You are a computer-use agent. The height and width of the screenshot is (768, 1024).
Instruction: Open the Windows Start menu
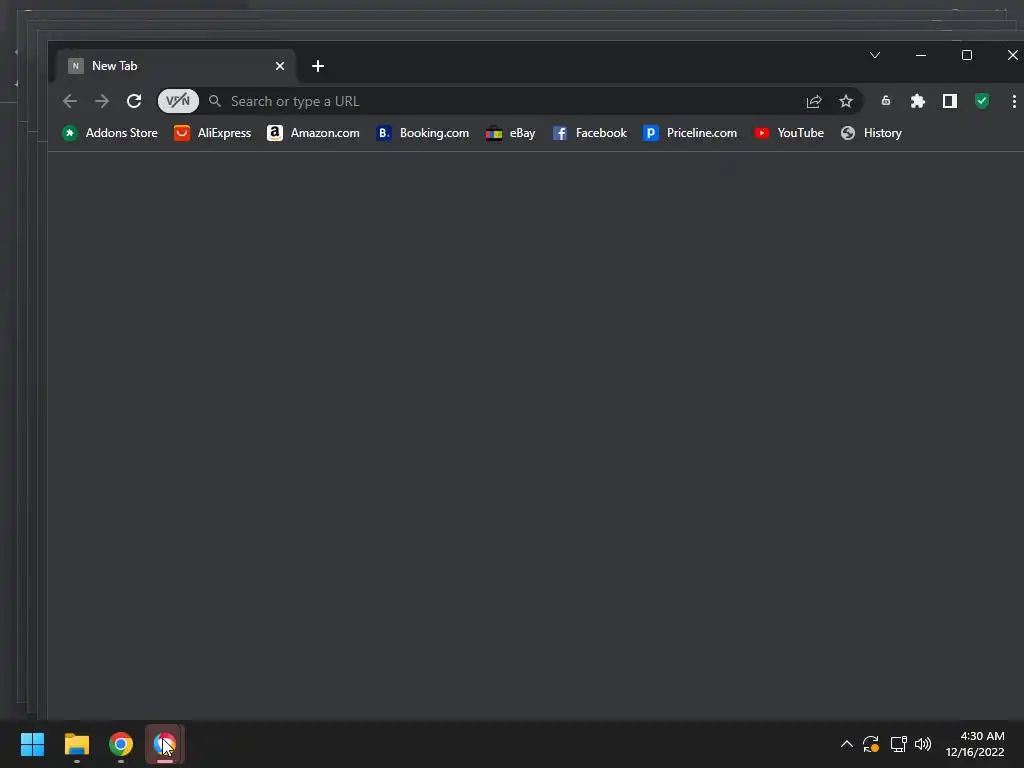click(x=32, y=744)
